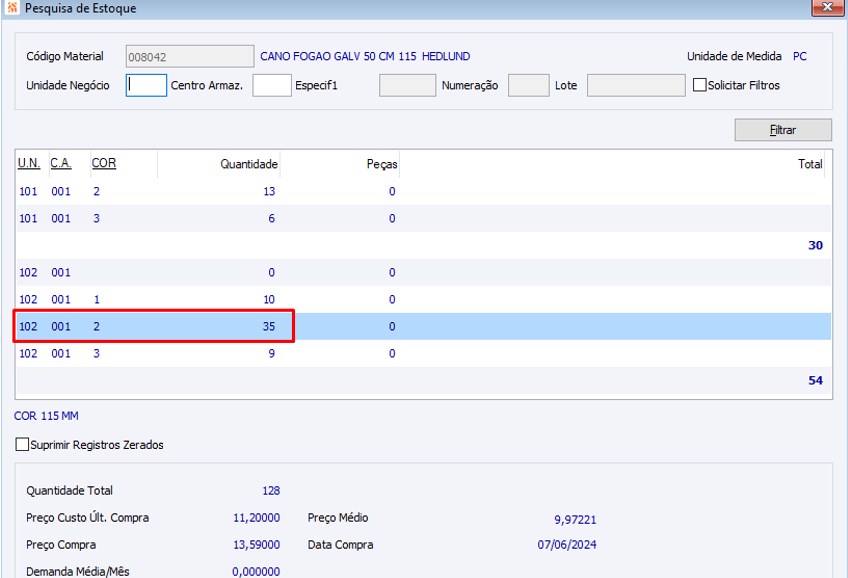Click the Quantidade column header

[x=249, y=164]
